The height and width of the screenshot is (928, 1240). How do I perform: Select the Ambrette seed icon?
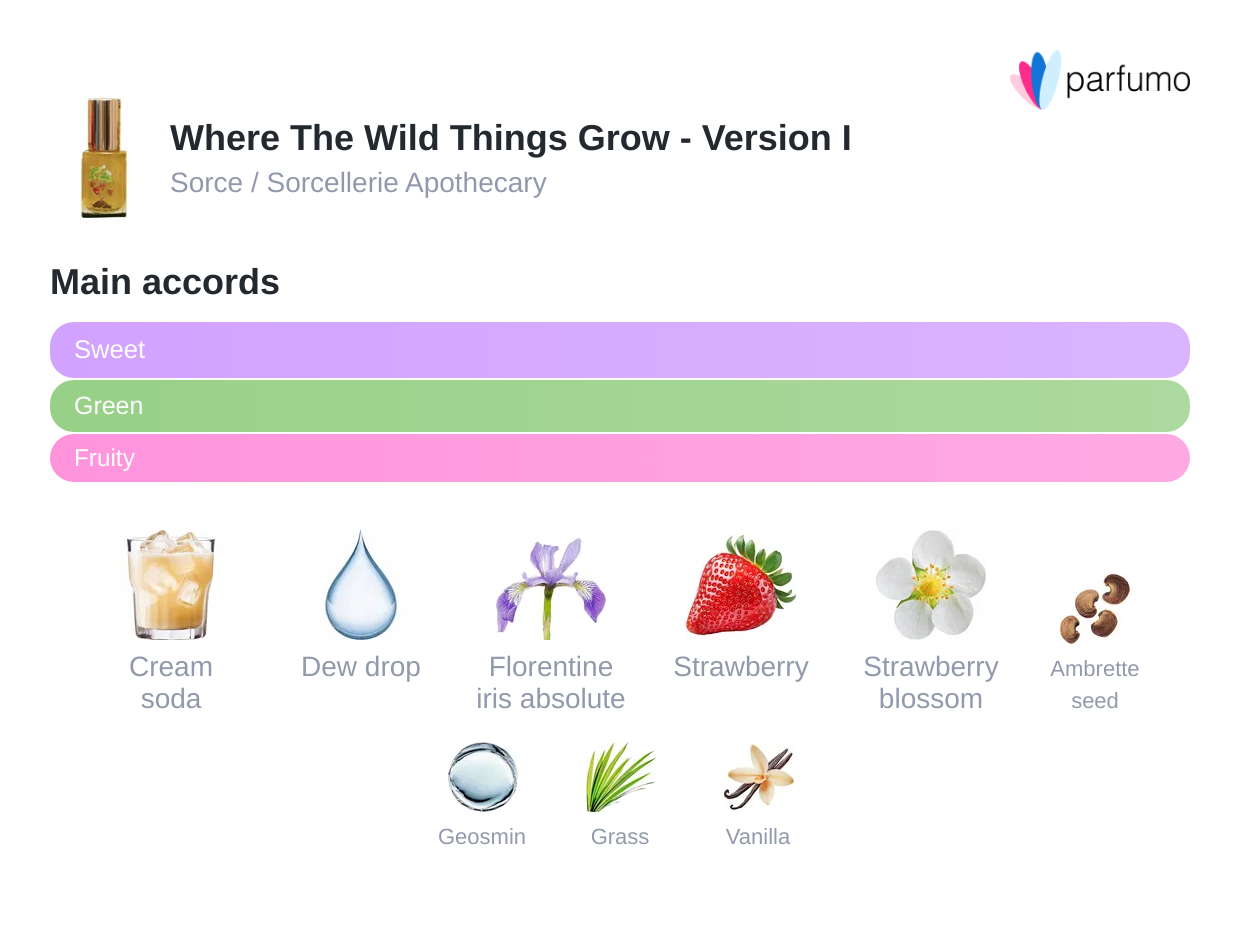1095,607
